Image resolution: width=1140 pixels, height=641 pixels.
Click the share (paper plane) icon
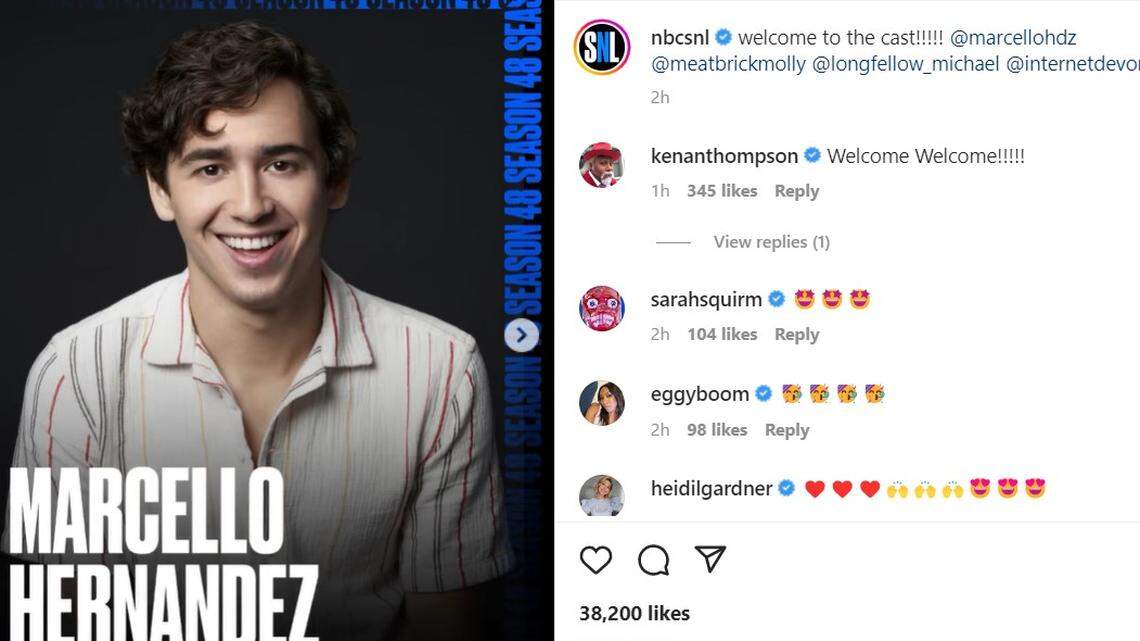pos(711,560)
